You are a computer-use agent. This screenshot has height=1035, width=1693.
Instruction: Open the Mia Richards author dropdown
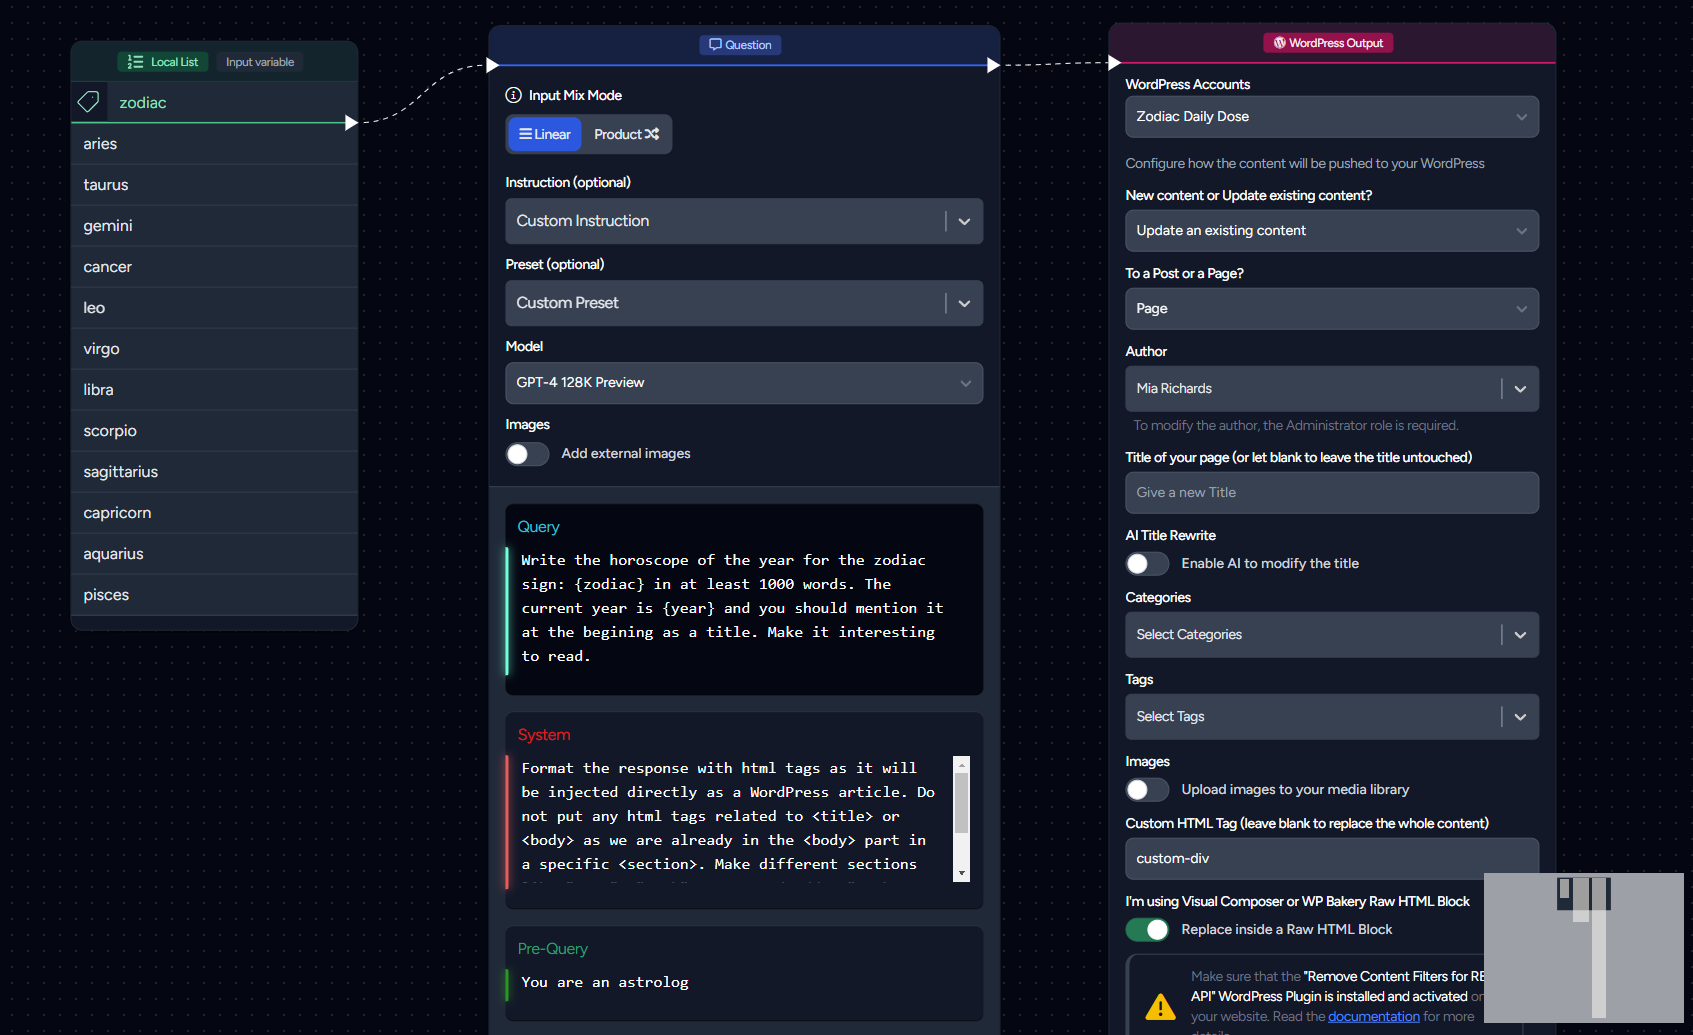tap(1332, 389)
